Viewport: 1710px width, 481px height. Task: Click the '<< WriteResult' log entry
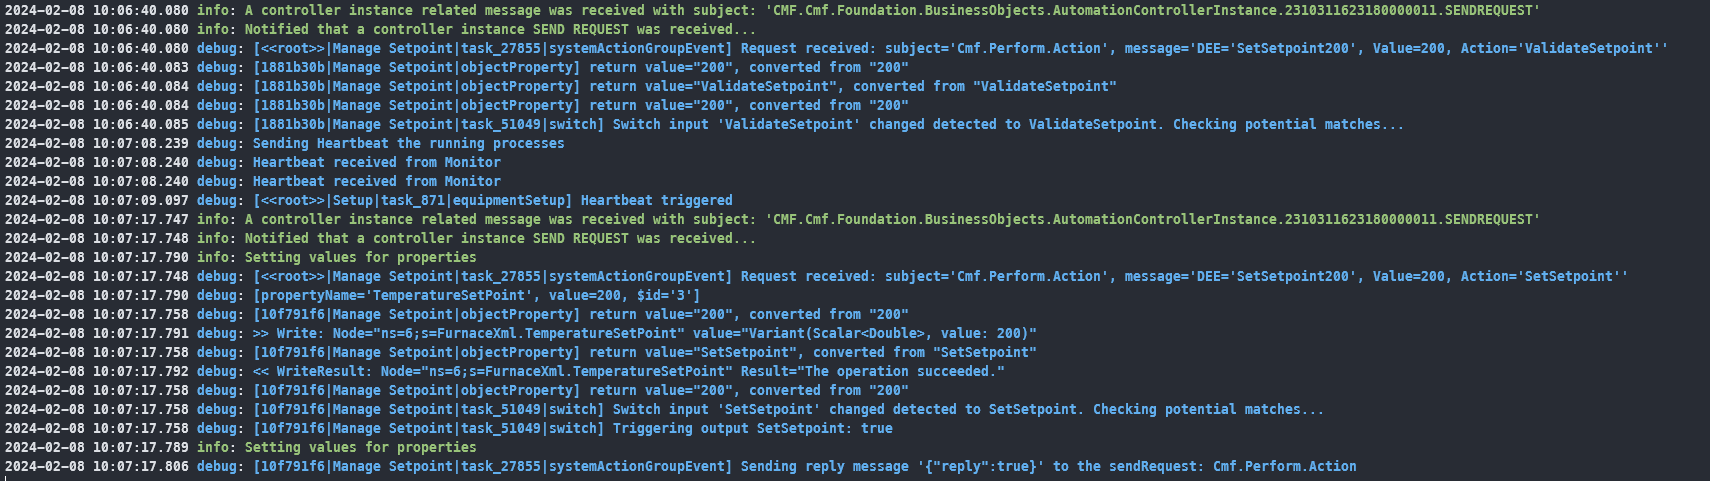[315, 371]
